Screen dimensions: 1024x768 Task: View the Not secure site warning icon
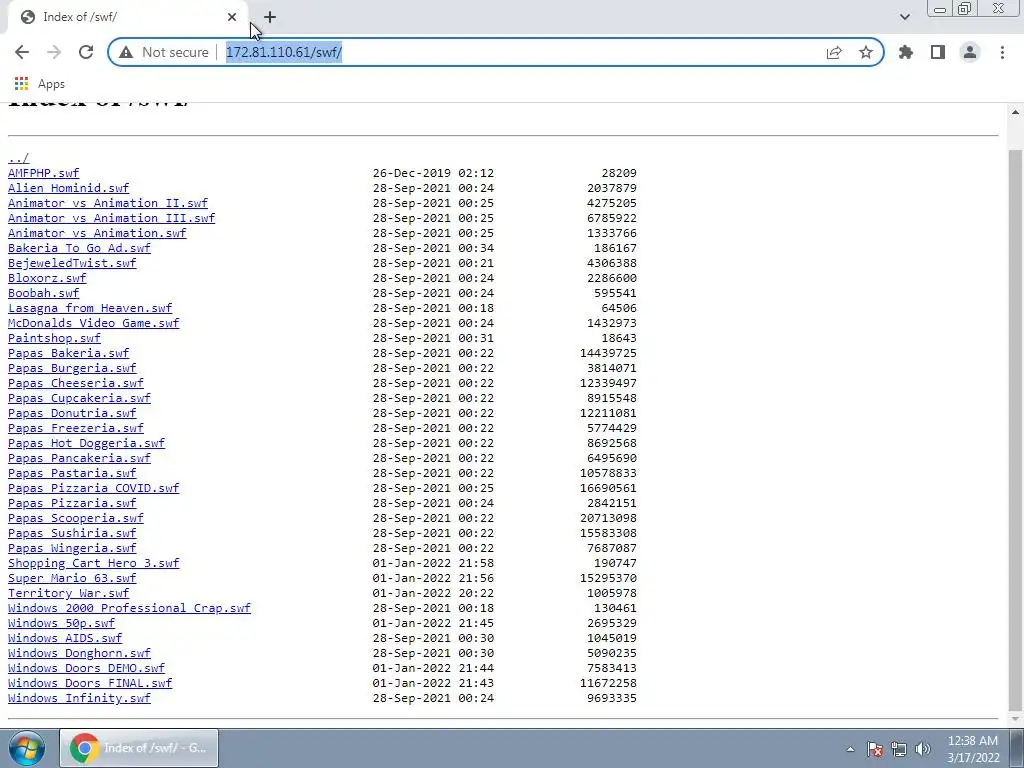click(126, 52)
